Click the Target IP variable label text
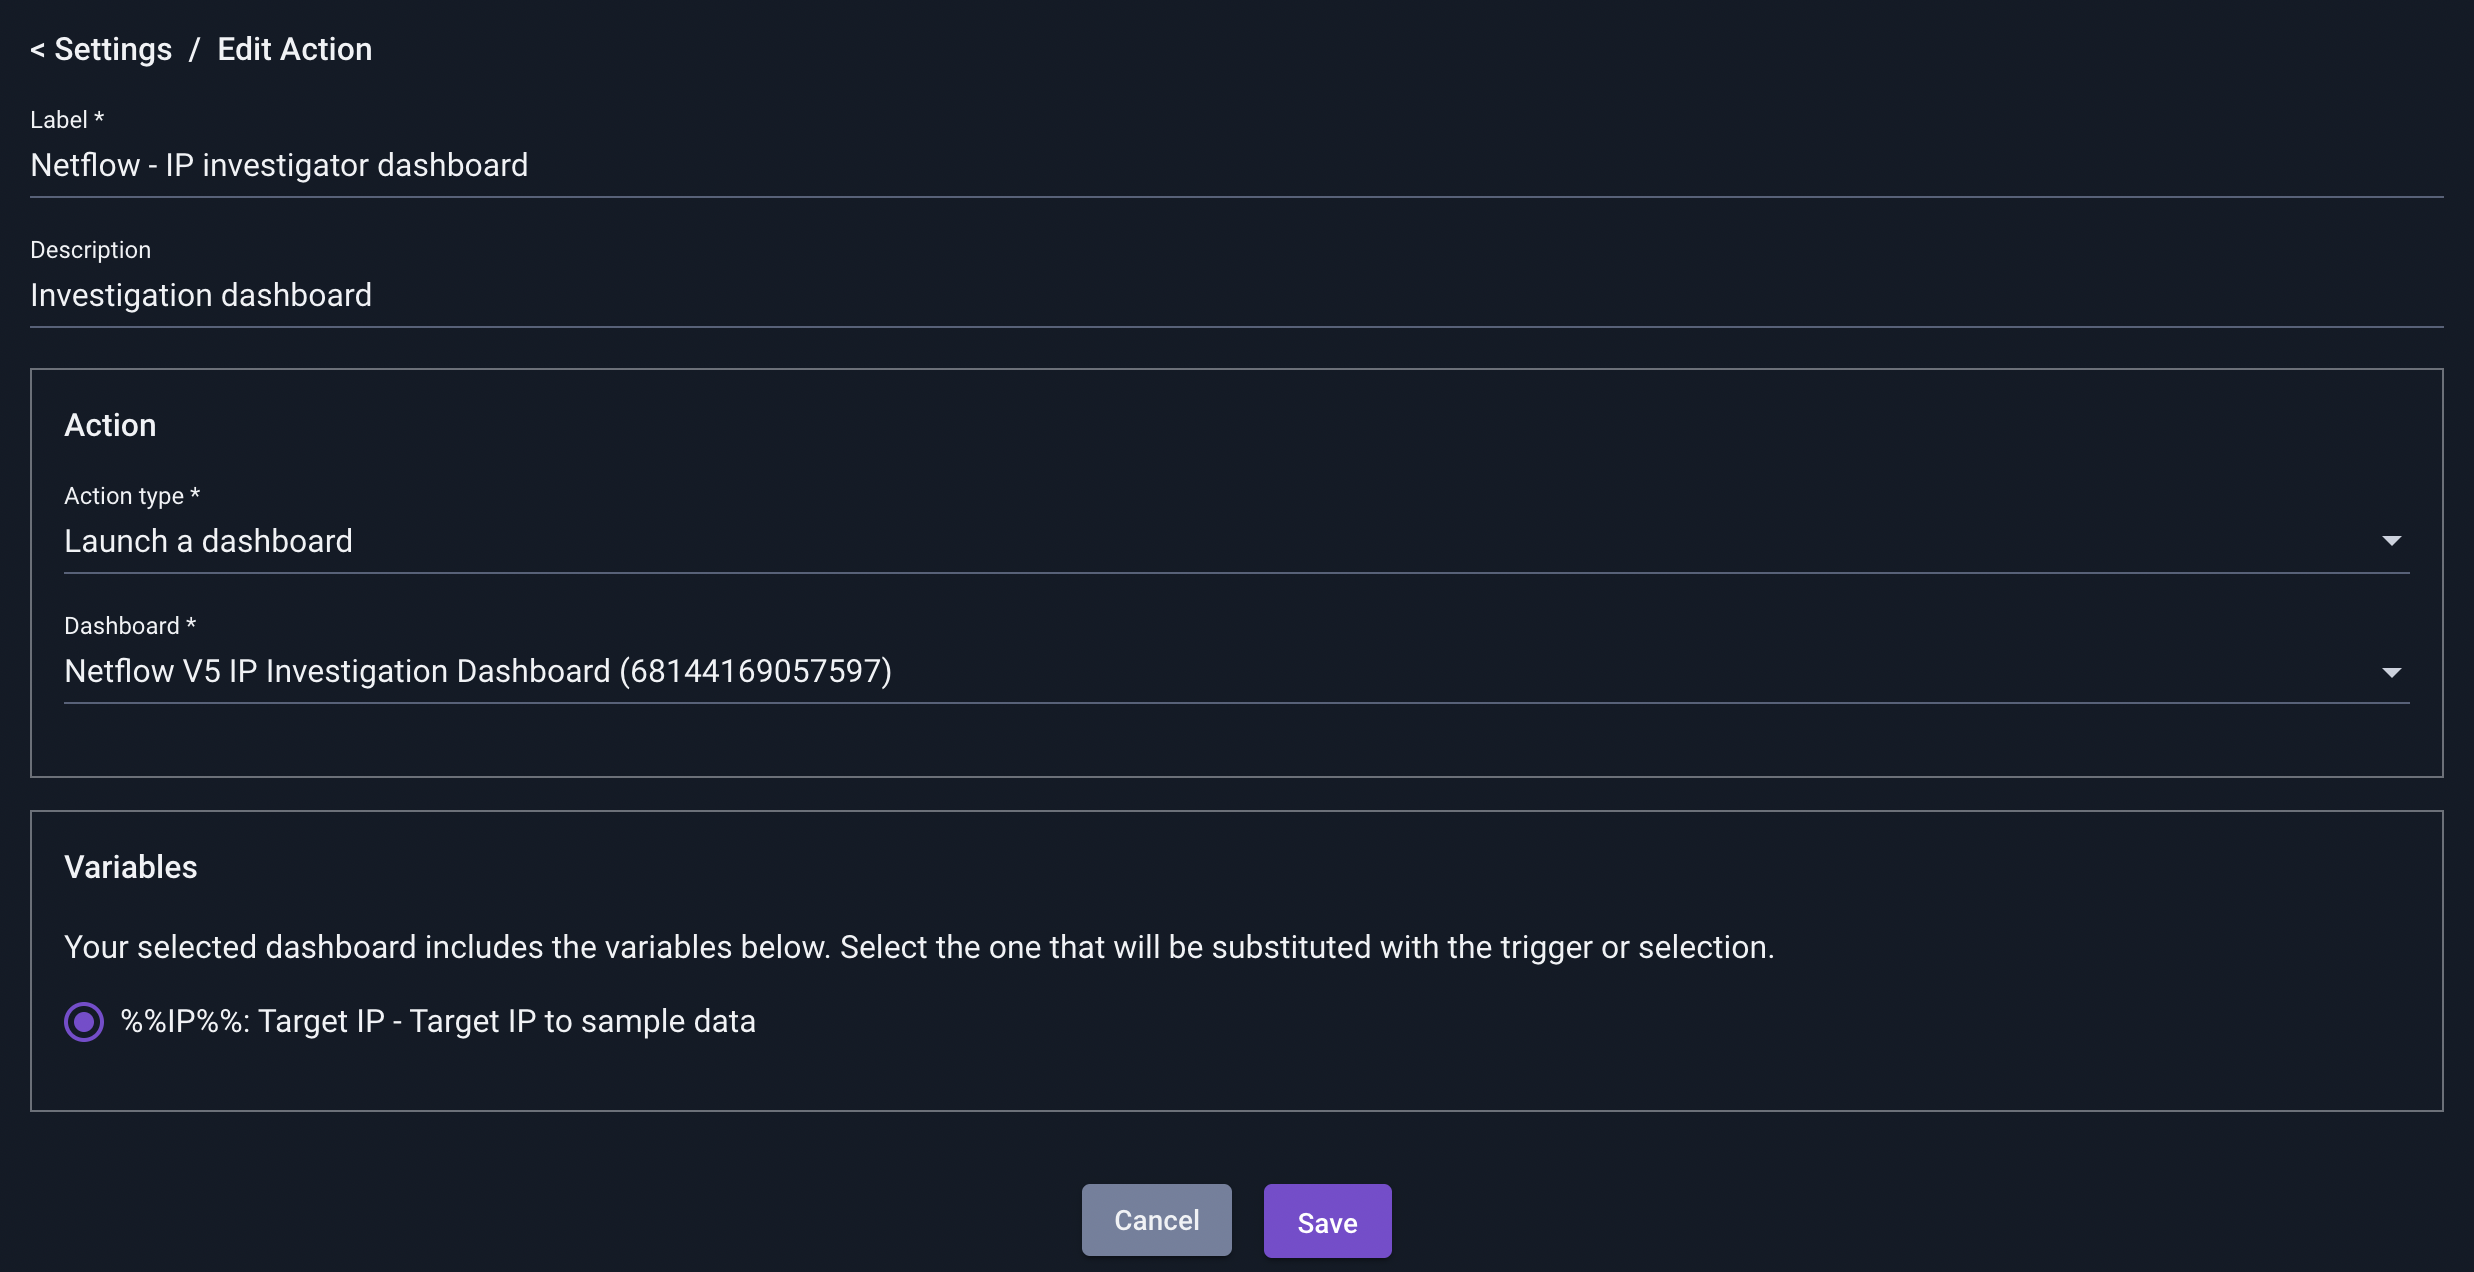2474x1272 pixels. [x=438, y=1022]
